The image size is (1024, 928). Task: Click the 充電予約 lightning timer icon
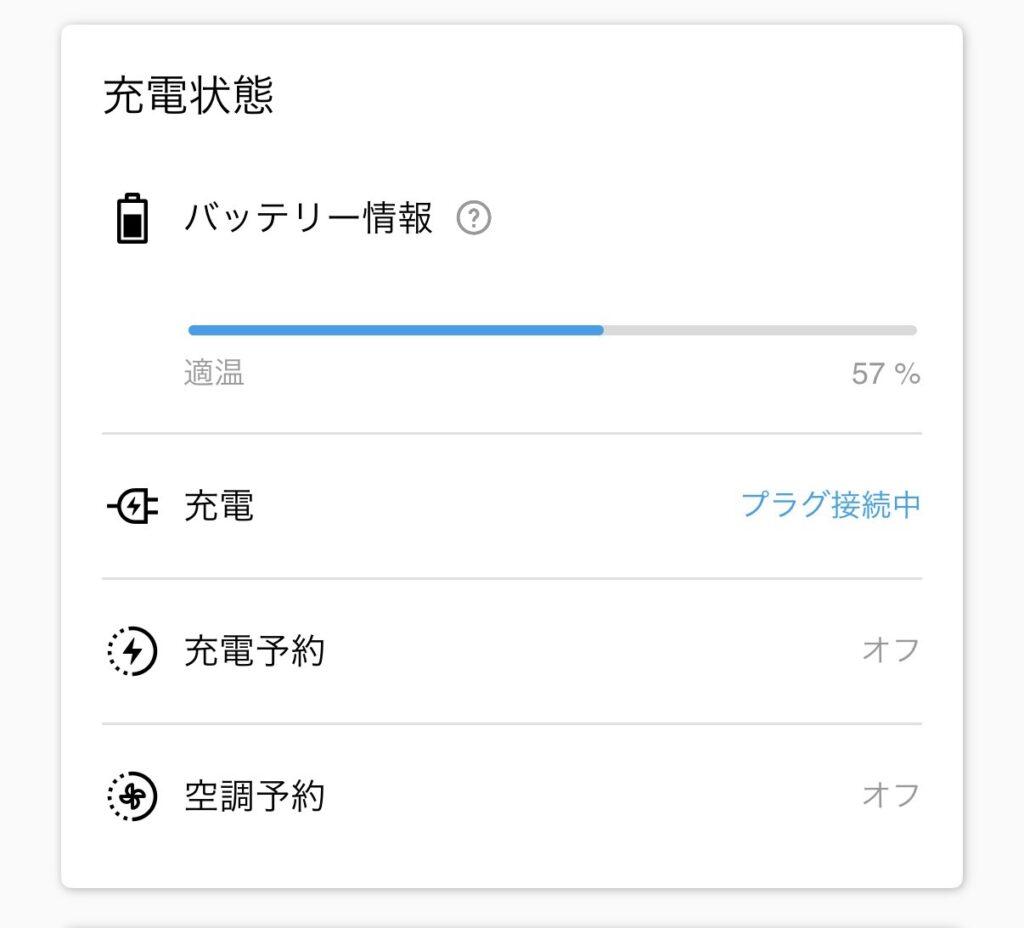click(132, 651)
